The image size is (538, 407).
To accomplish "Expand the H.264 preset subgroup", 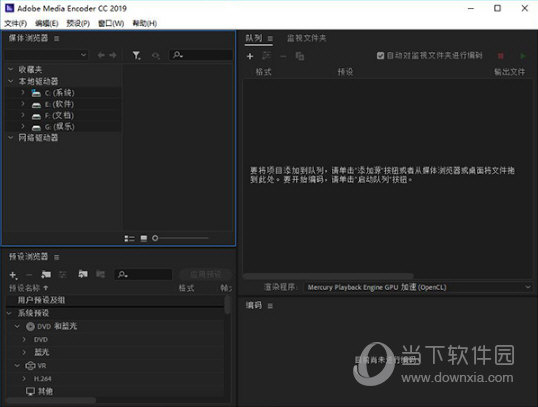I will point(24,378).
